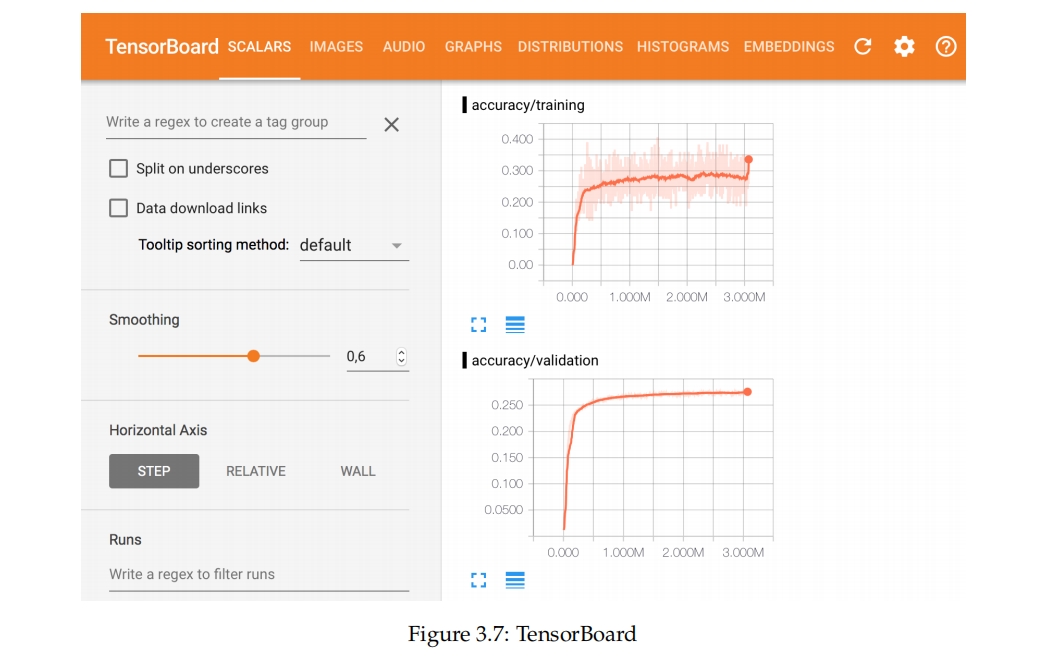
Task: Click the tag group regex input field
Action: click(236, 122)
